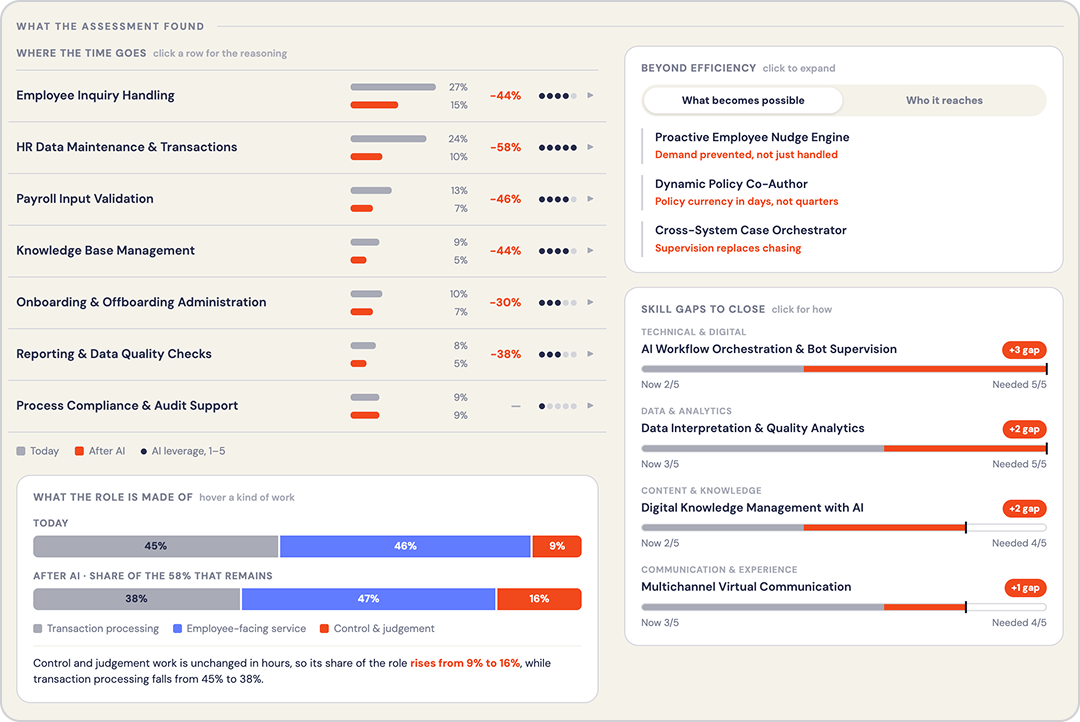
Task: Click the Employee Inquiry Handling label
Action: click(95, 96)
